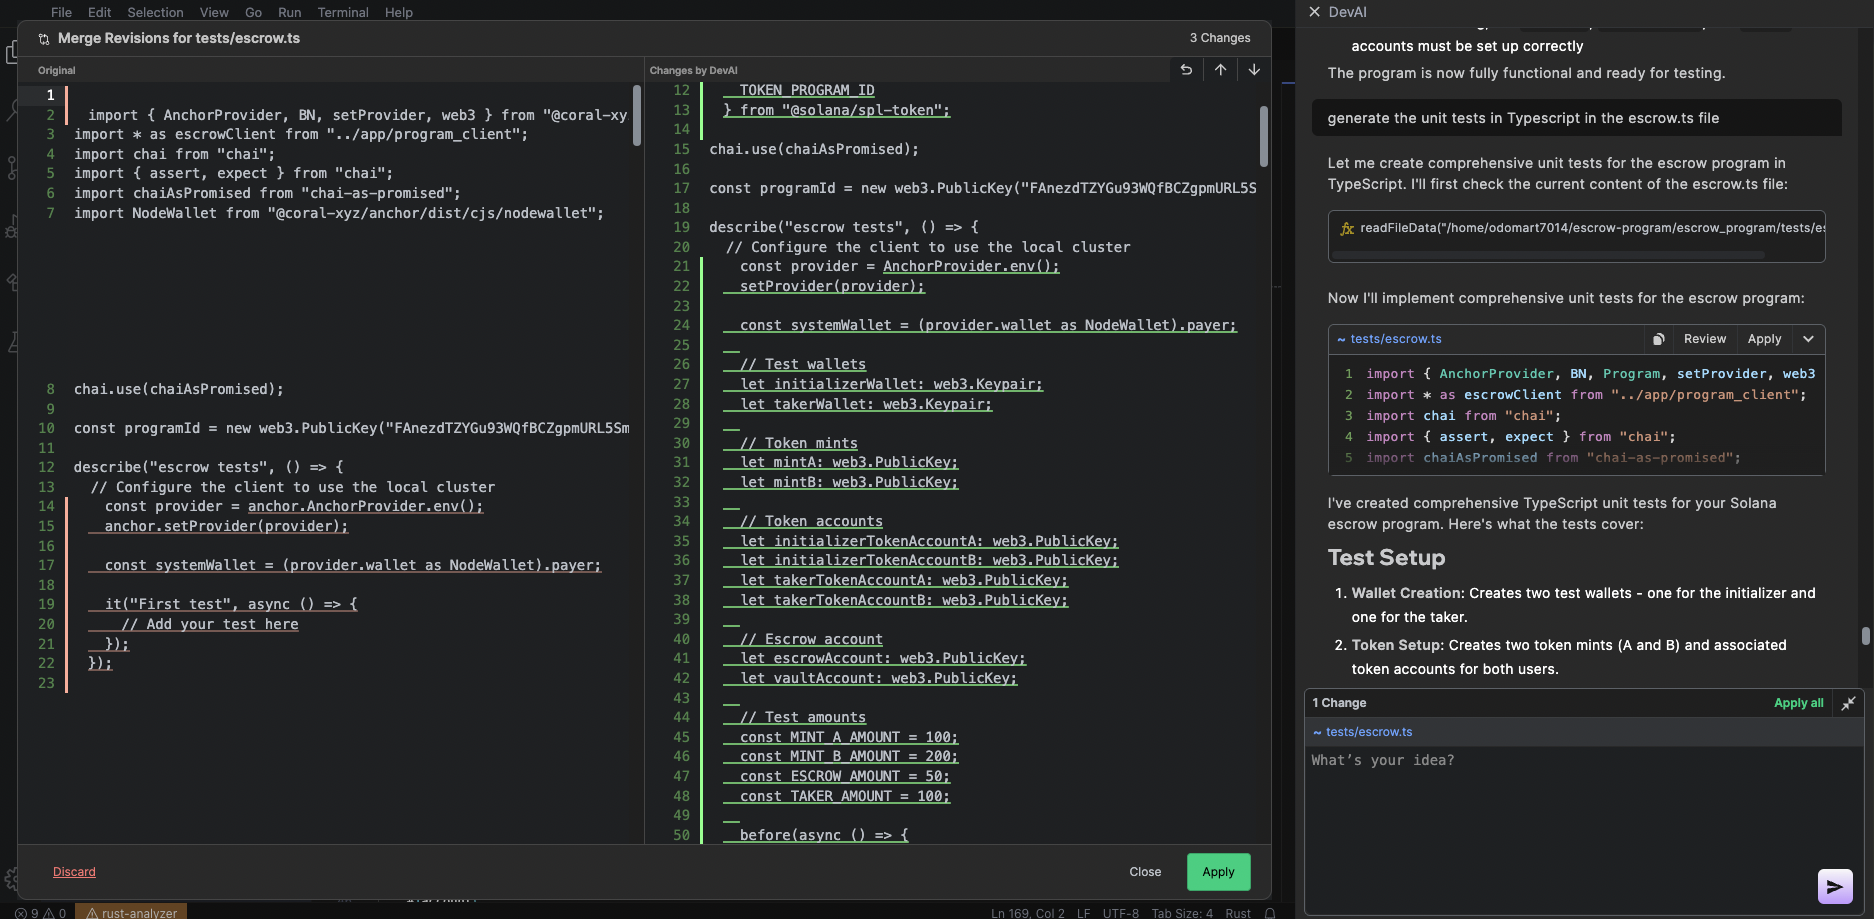Click the "Changes by DevAI" pane label
This screenshot has height=919, width=1874.
pos(693,70)
